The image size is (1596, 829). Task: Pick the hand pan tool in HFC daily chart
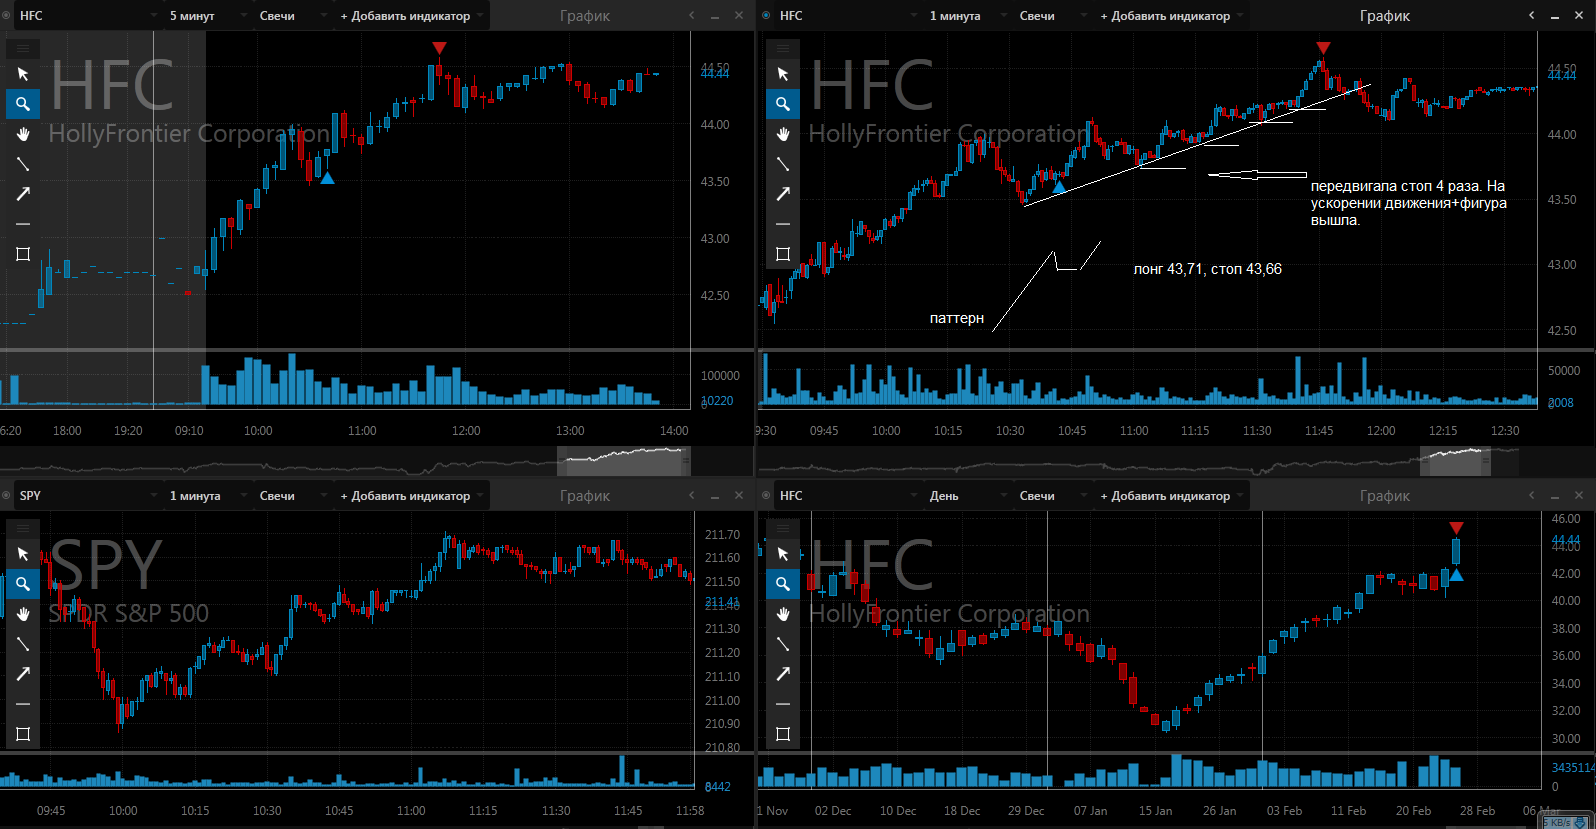coord(783,614)
